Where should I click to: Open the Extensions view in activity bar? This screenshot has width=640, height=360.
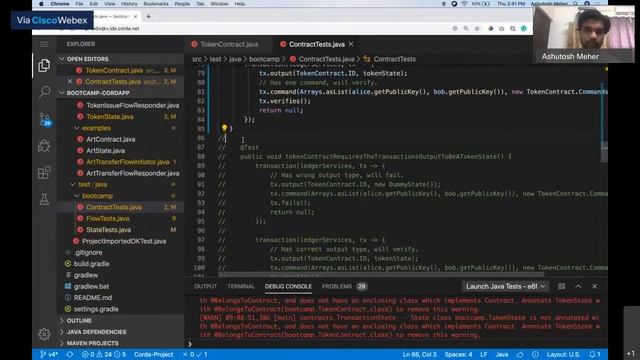44,172
